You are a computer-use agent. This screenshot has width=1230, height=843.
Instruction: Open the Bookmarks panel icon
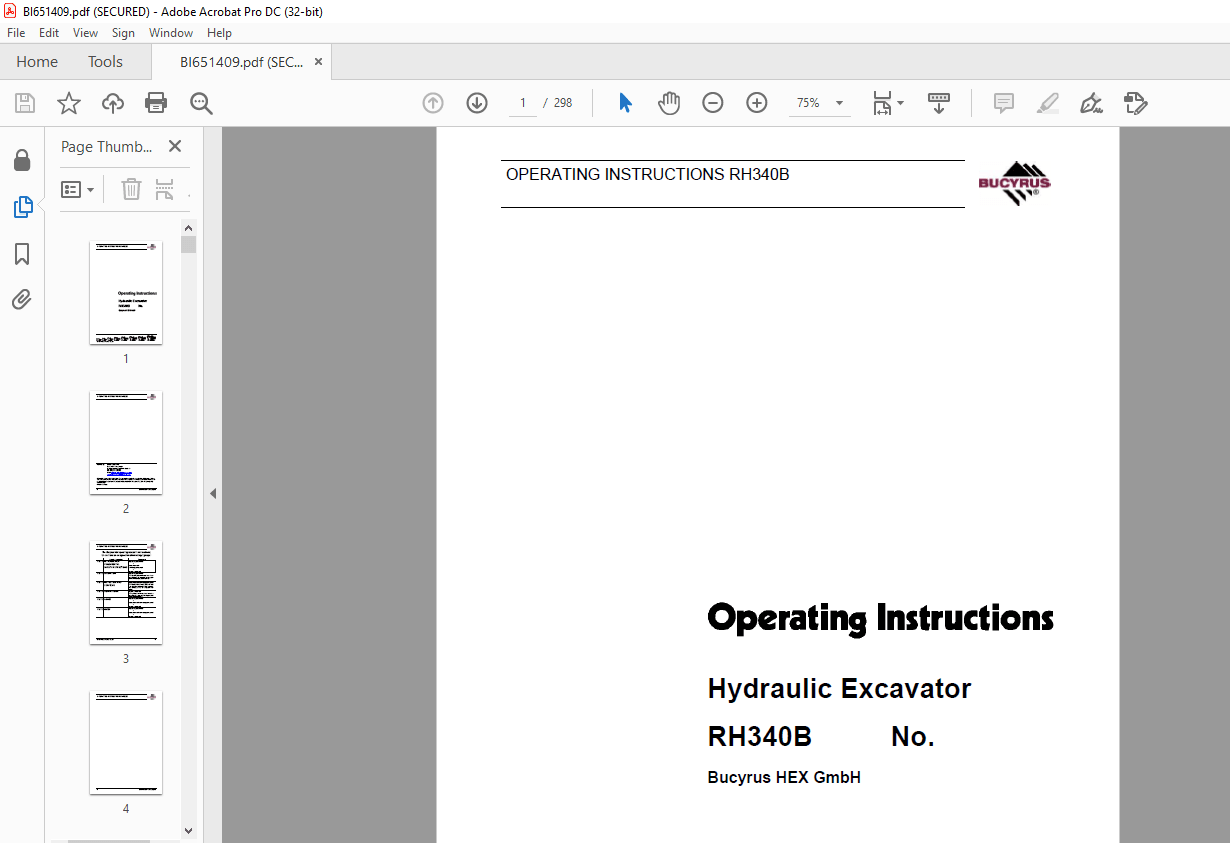(x=22, y=254)
